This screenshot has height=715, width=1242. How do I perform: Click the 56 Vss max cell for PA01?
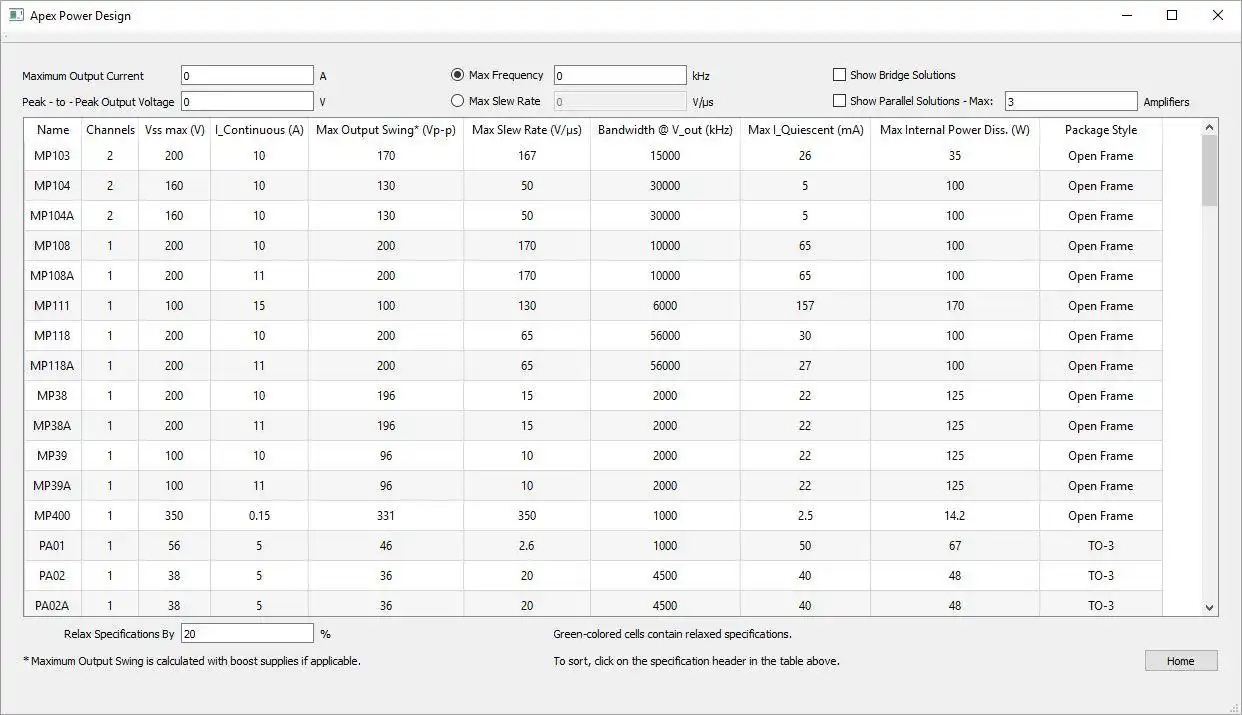pyautogui.click(x=174, y=546)
